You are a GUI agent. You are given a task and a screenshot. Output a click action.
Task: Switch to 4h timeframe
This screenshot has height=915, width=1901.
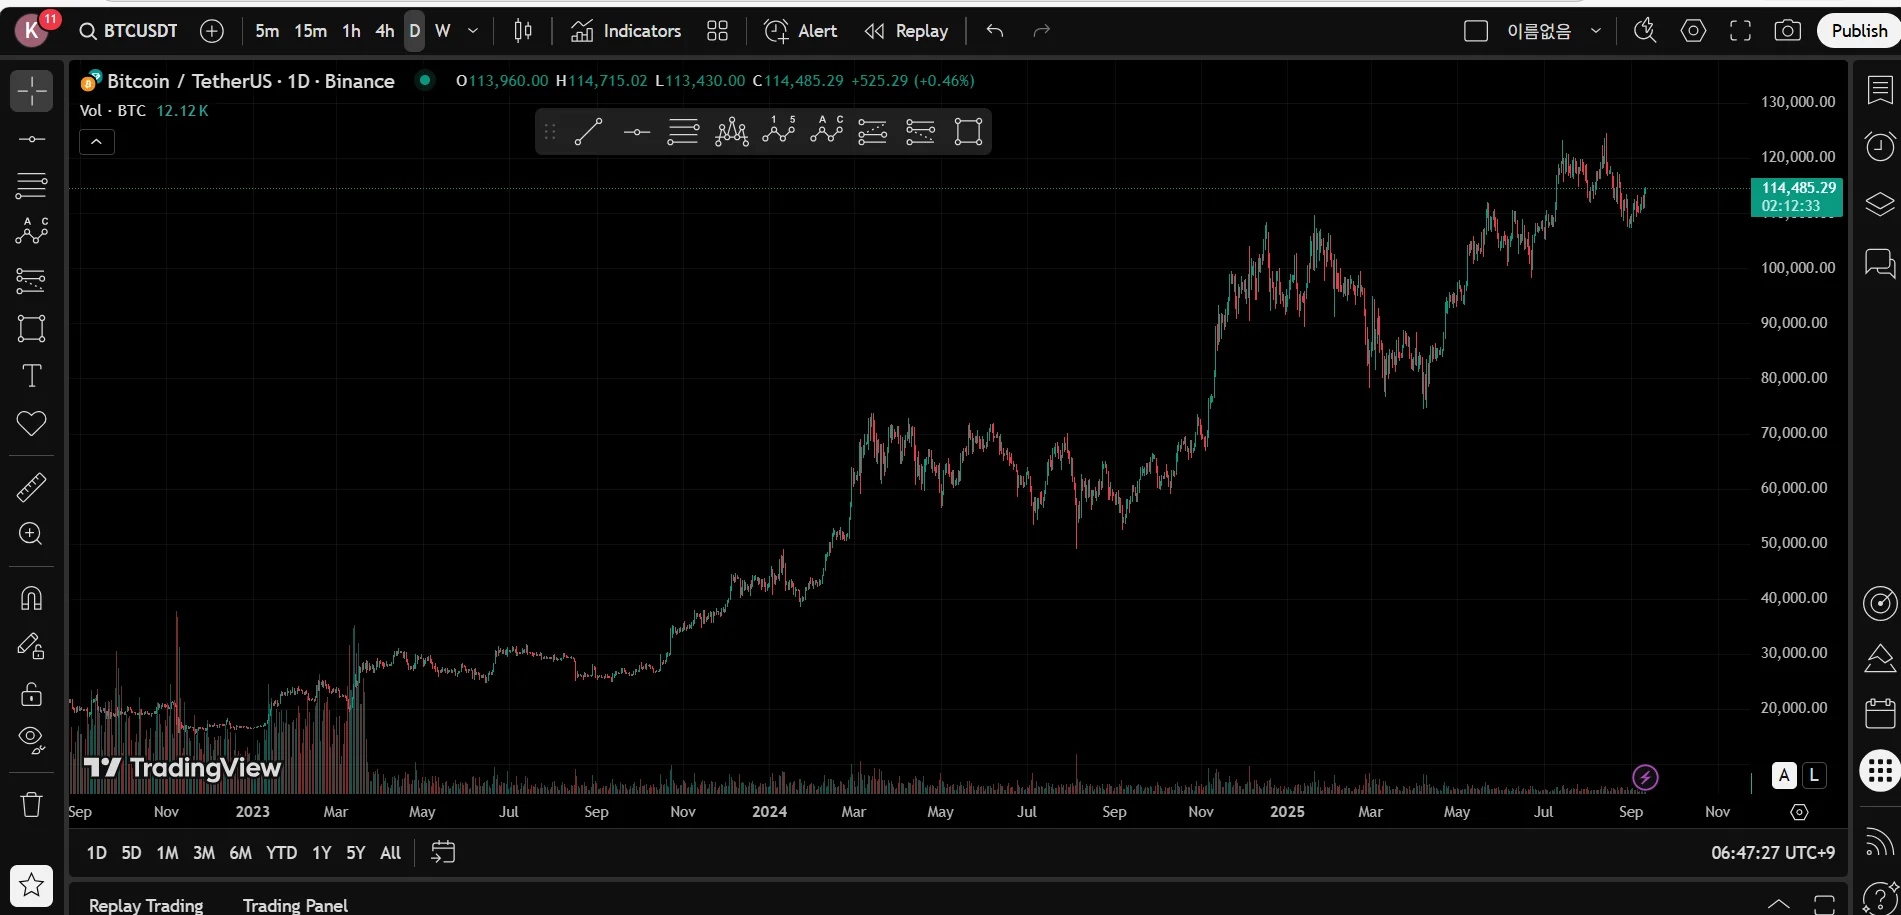[x=385, y=31]
